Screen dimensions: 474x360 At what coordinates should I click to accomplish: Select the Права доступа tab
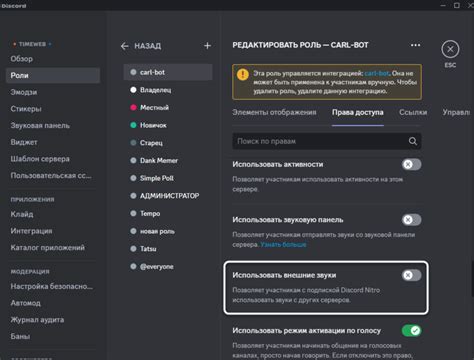click(358, 112)
